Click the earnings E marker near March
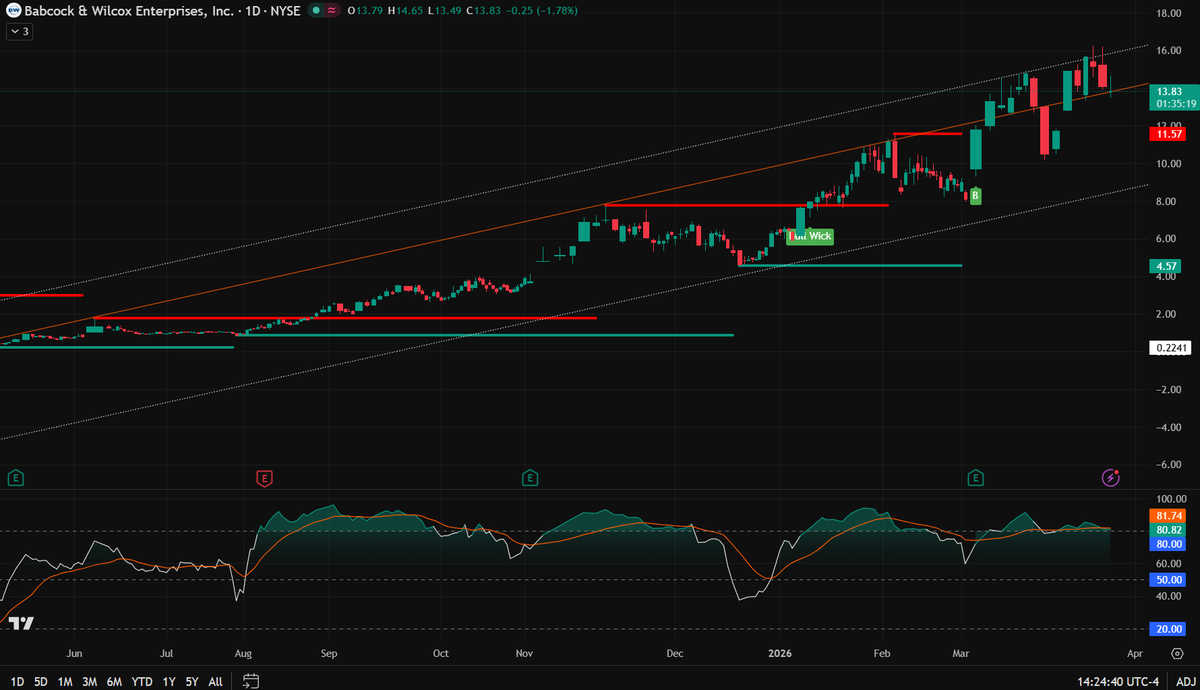 coord(975,478)
